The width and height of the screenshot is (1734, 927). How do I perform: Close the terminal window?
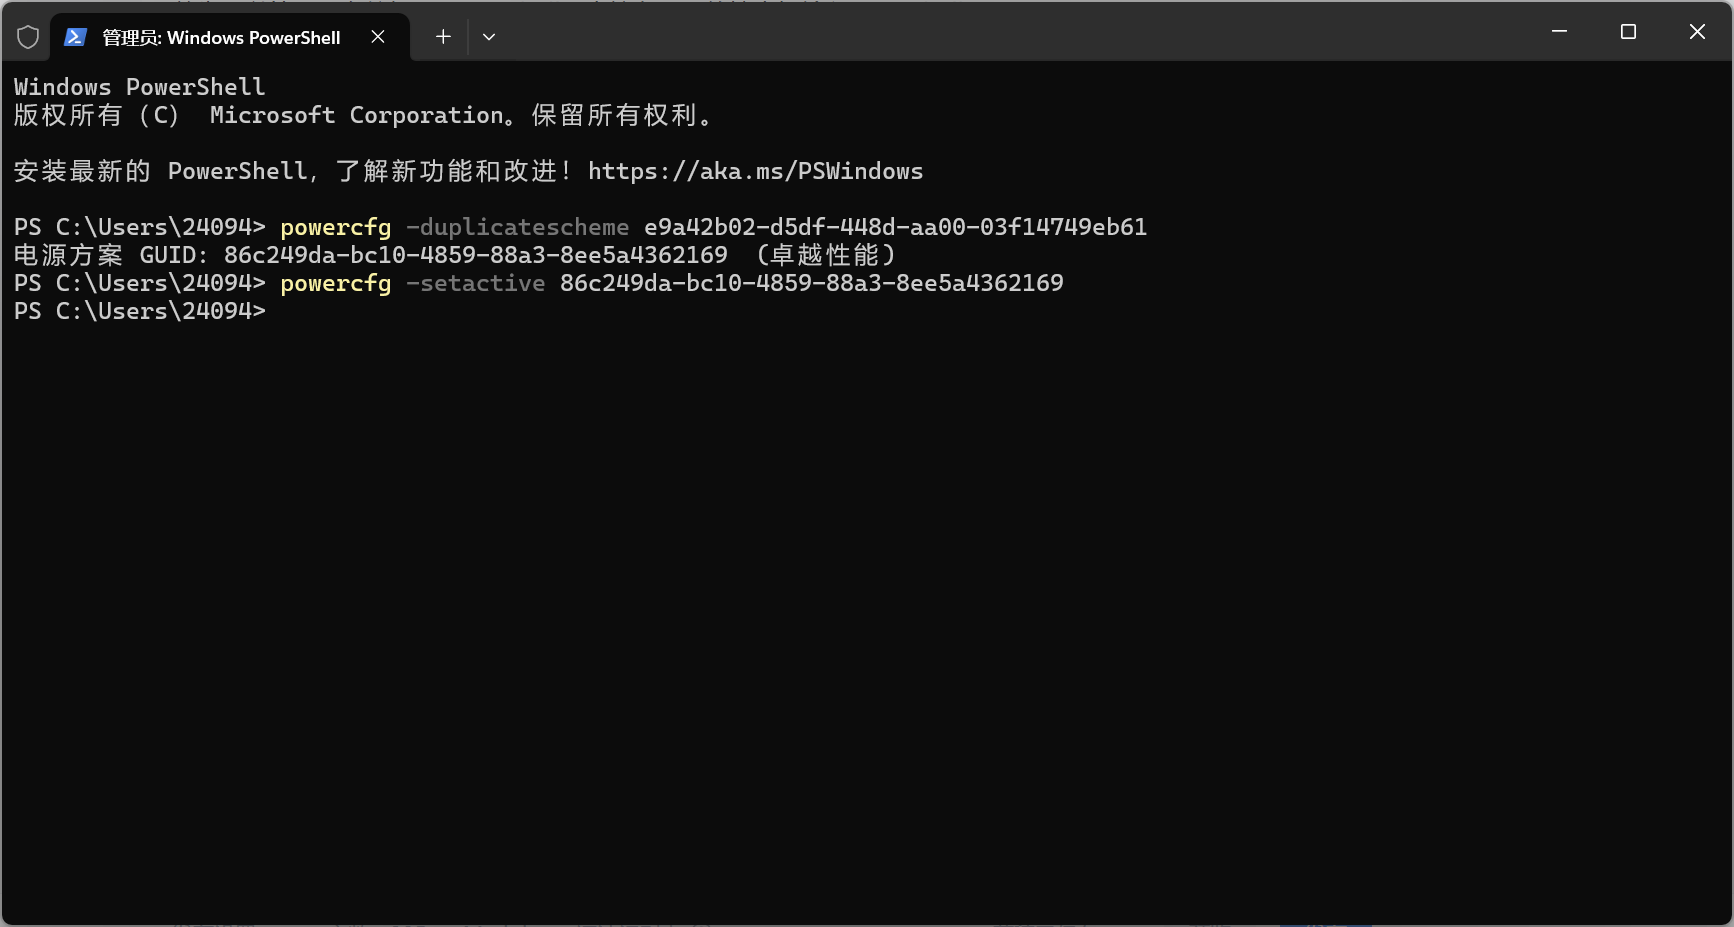(x=1697, y=32)
